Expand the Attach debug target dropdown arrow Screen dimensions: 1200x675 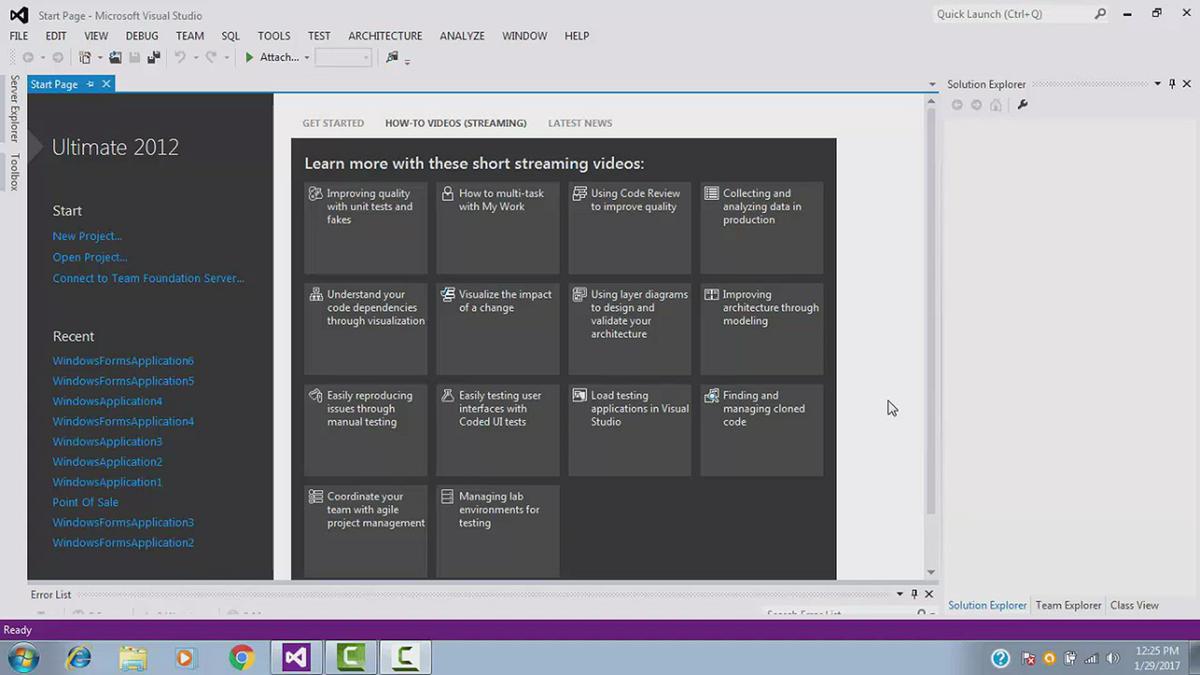coord(307,58)
